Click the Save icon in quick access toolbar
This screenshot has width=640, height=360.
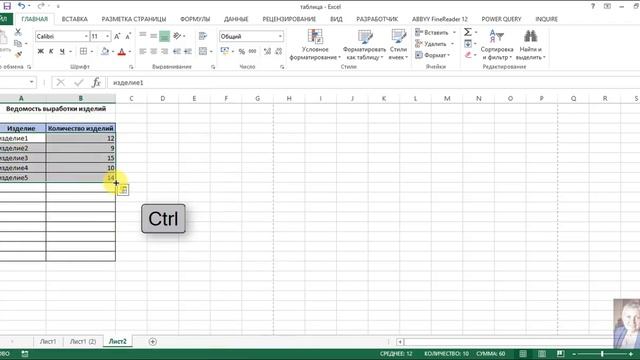7,6
